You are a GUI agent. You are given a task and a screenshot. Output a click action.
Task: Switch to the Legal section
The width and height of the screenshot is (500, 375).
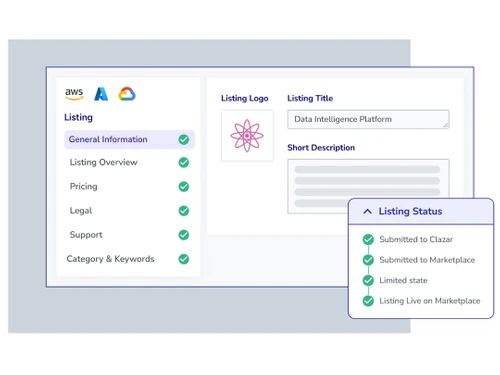pyautogui.click(x=129, y=211)
